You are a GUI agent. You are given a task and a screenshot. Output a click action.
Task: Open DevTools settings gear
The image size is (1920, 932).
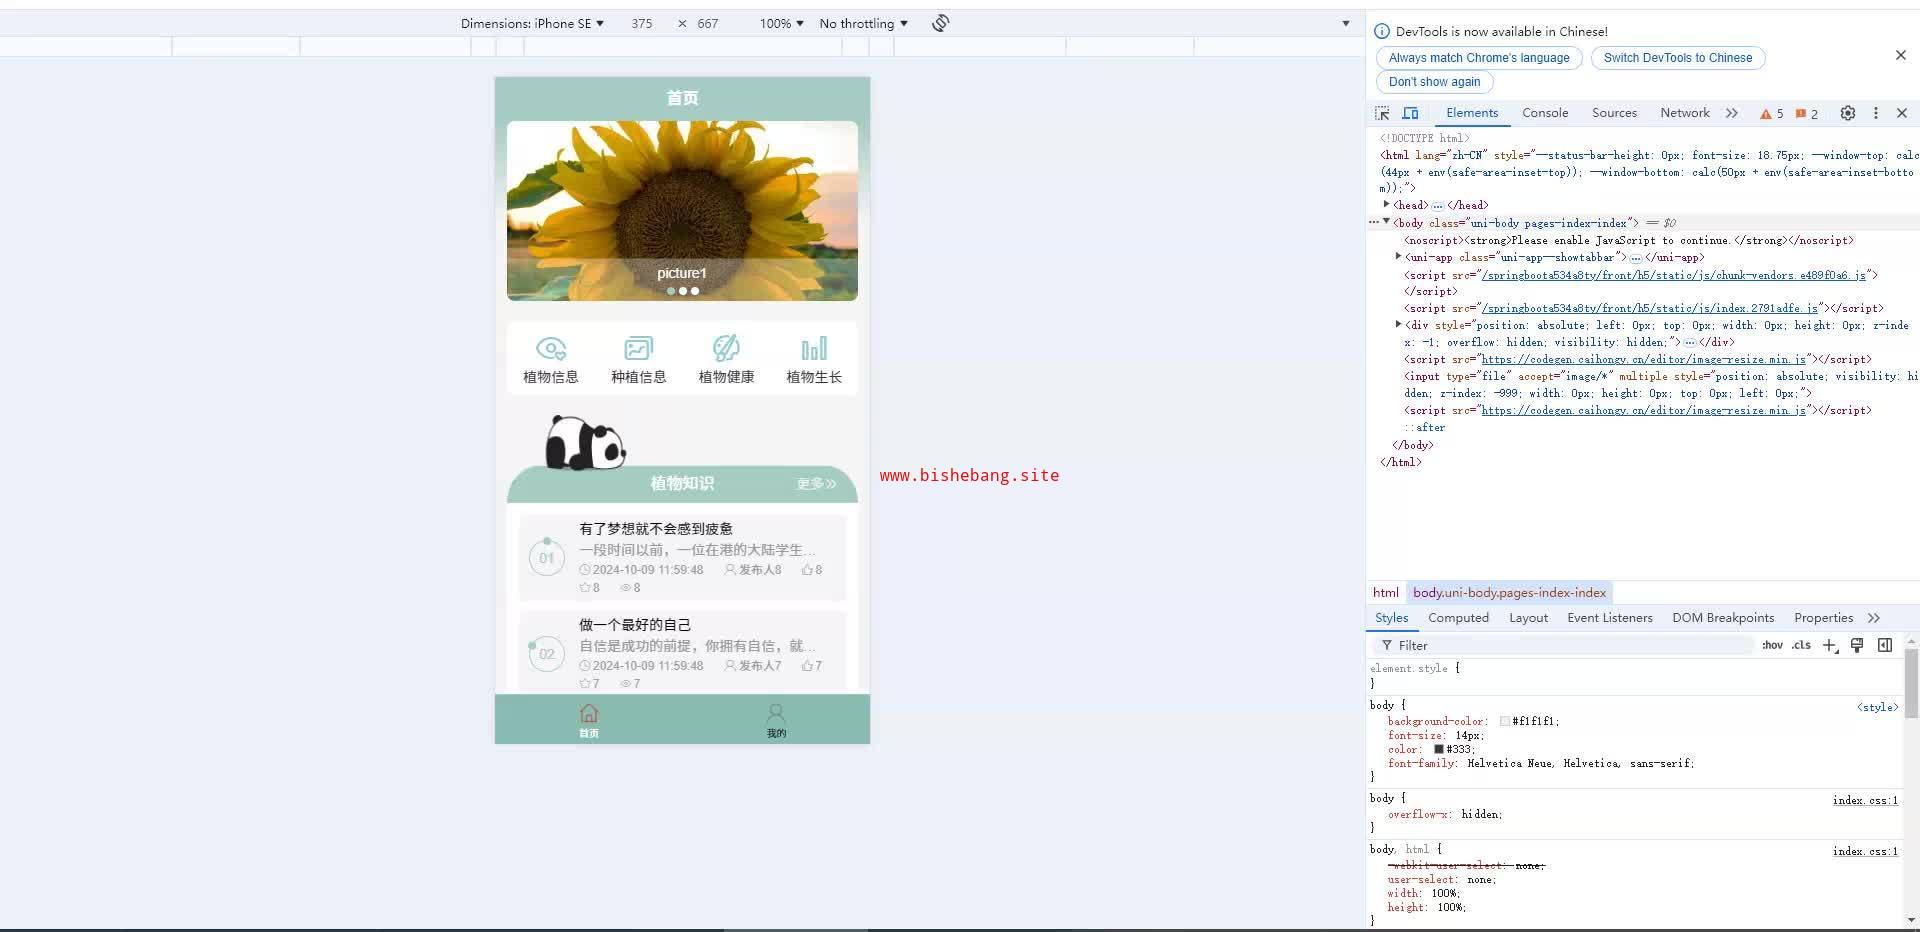point(1848,113)
